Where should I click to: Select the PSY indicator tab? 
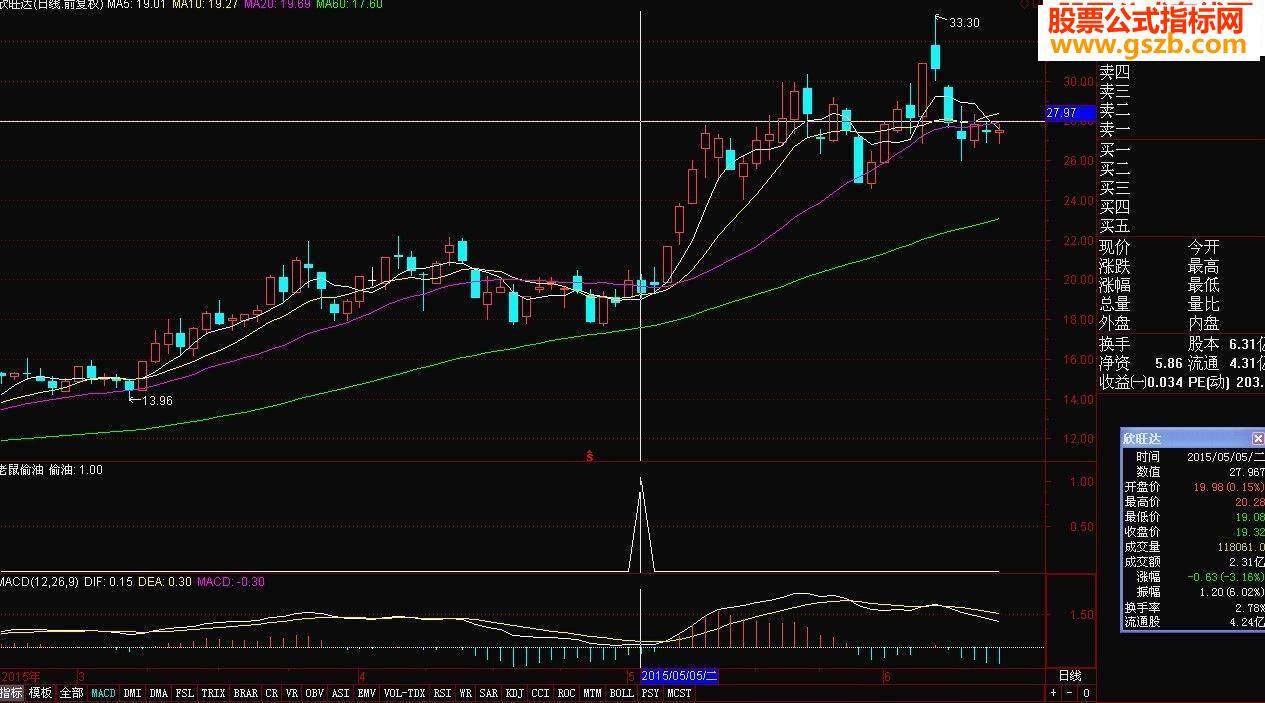(x=651, y=693)
